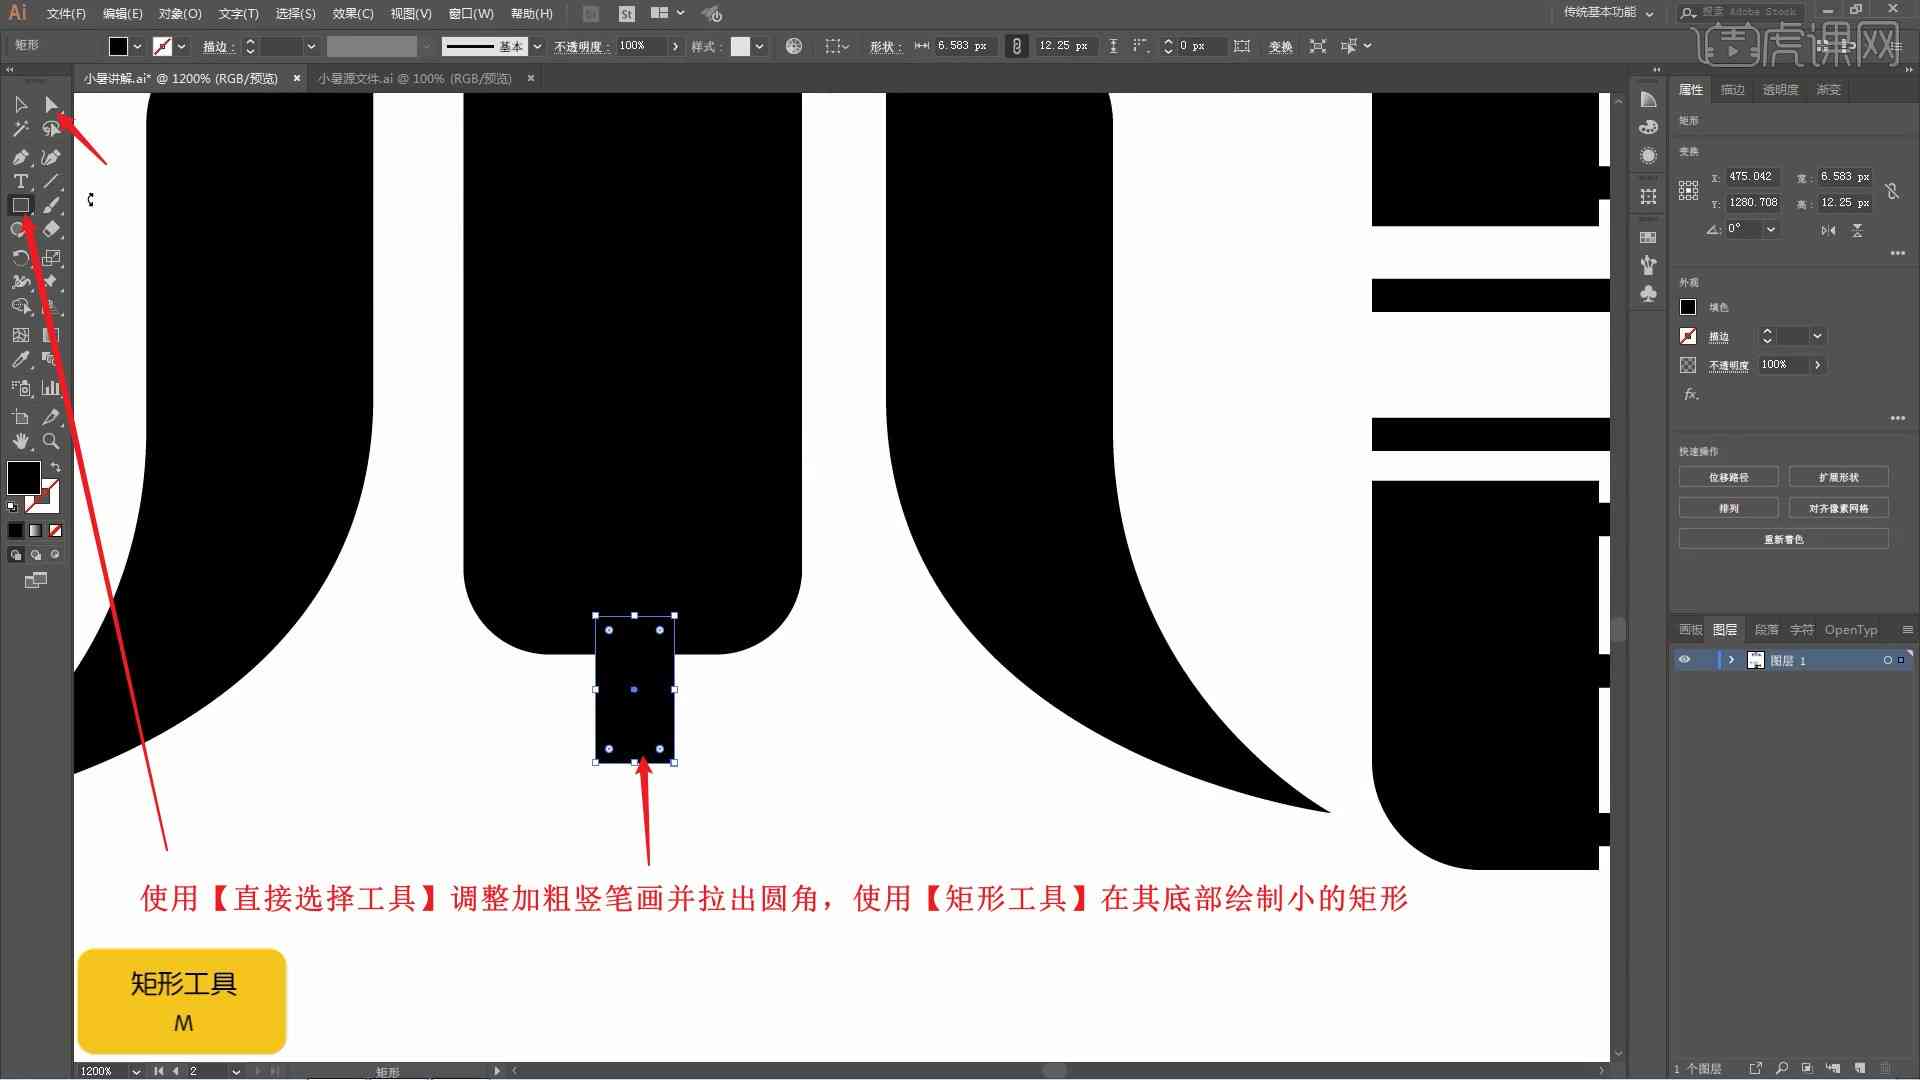The height and width of the screenshot is (1080, 1920).
Task: Click 扩展形状 quick action button
Action: [1837, 476]
